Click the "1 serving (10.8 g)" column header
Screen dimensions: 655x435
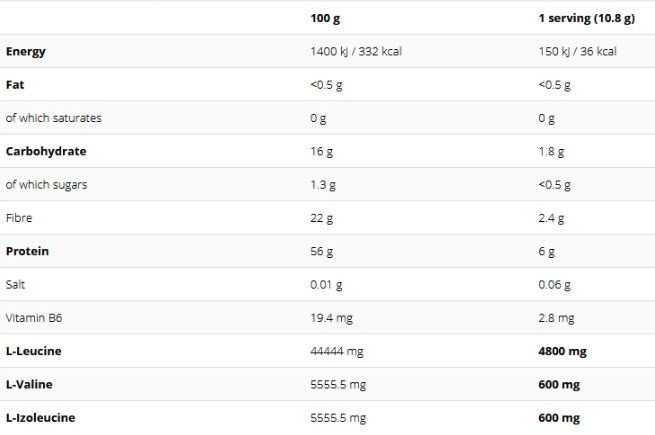coord(585,18)
